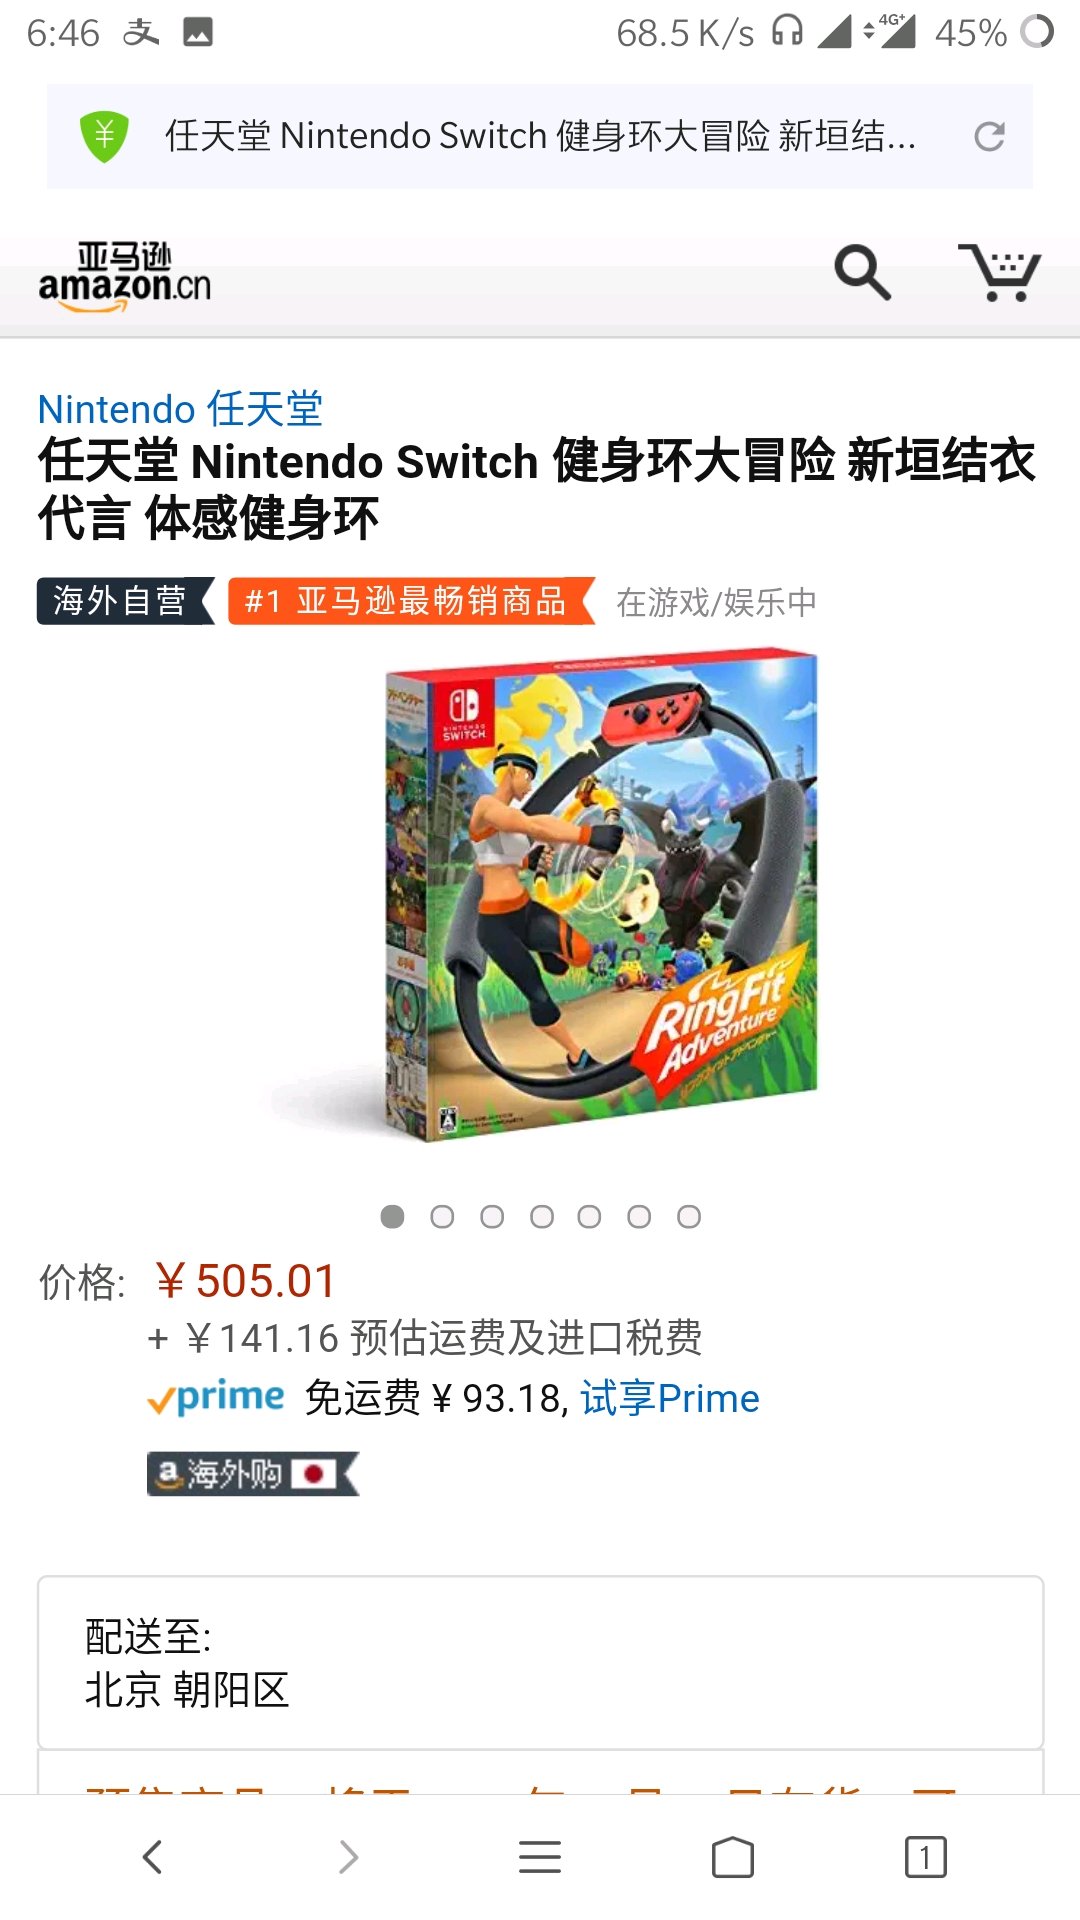Screen dimensions: 1080x1920
Task: Reload the page with refresh icon
Action: click(989, 136)
